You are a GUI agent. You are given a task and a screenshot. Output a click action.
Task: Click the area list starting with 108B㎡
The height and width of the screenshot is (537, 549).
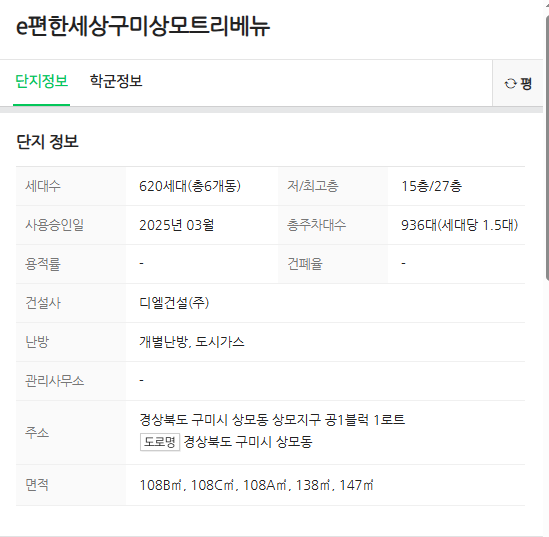(x=256, y=485)
